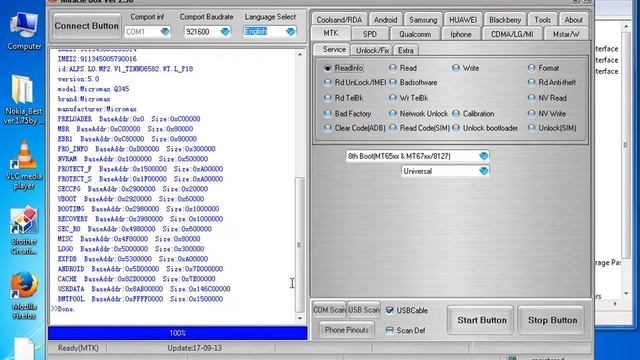Switch to the Qualcomm tab

(415, 34)
